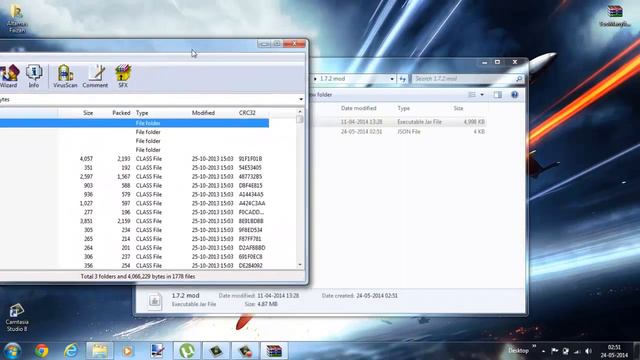Select the CLASS file with size 4,057
640x360 pixels.
(x=134, y=159)
